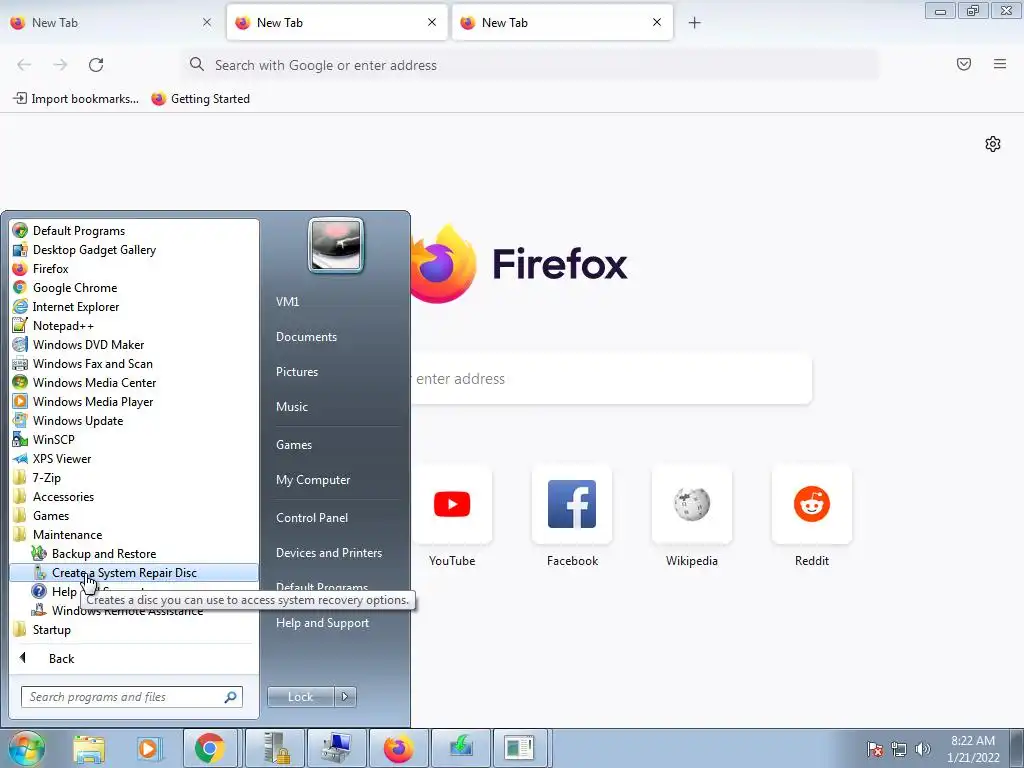
Task: Open YouTube shortcut tile
Action: [x=452, y=504]
